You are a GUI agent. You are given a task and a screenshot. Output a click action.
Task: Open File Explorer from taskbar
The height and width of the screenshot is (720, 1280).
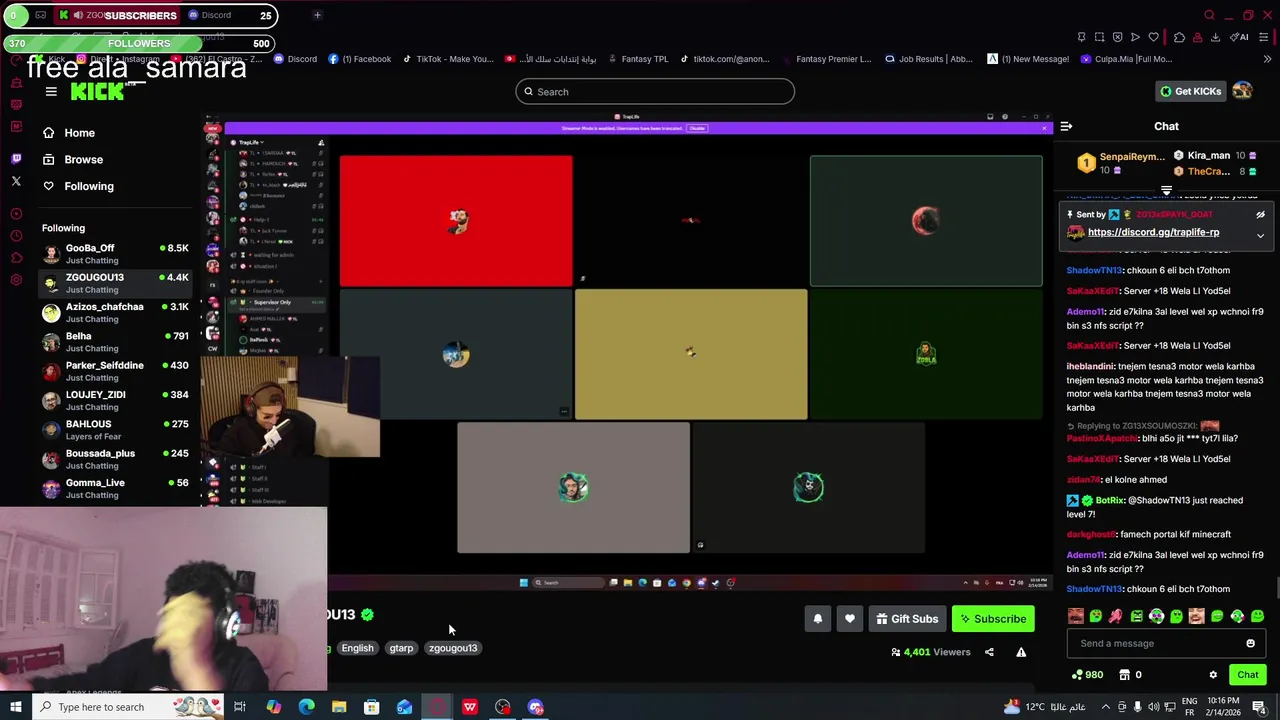[x=339, y=707]
